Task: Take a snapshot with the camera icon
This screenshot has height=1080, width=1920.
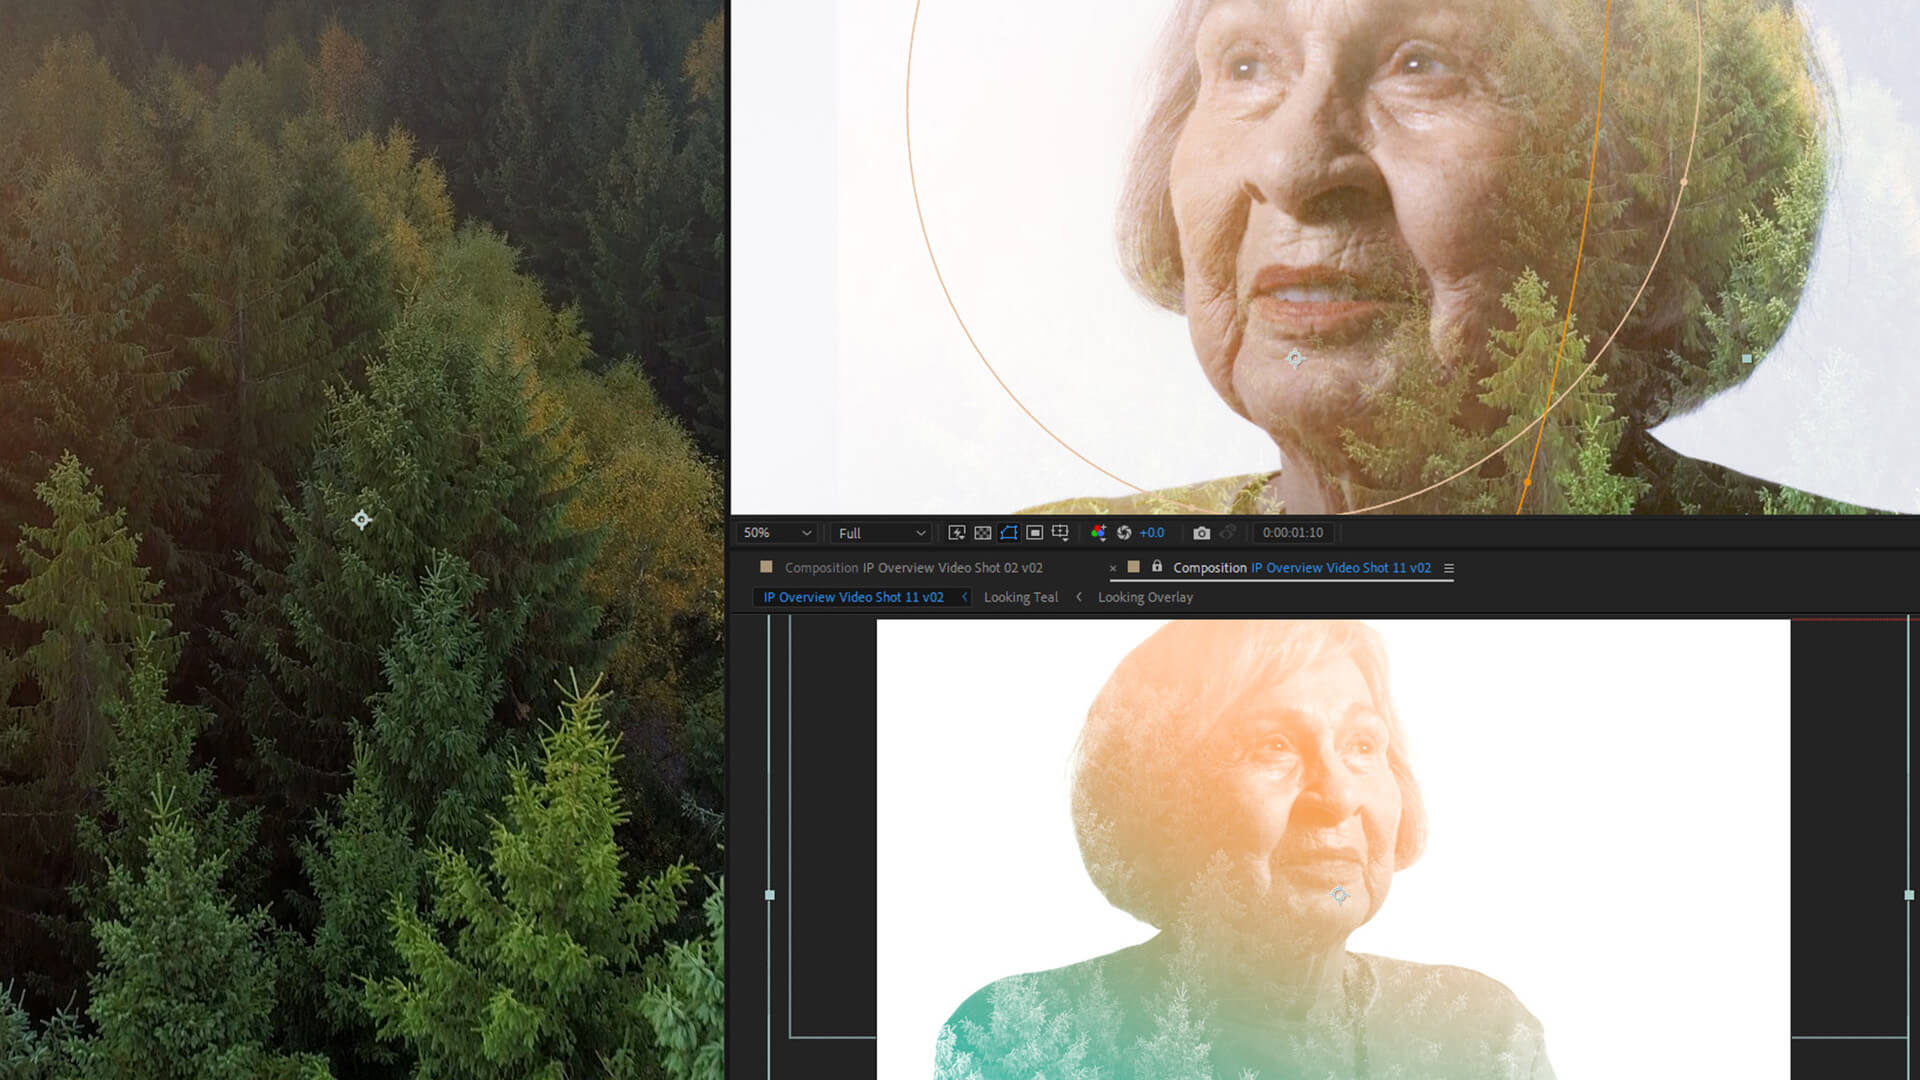Action: (x=1202, y=532)
